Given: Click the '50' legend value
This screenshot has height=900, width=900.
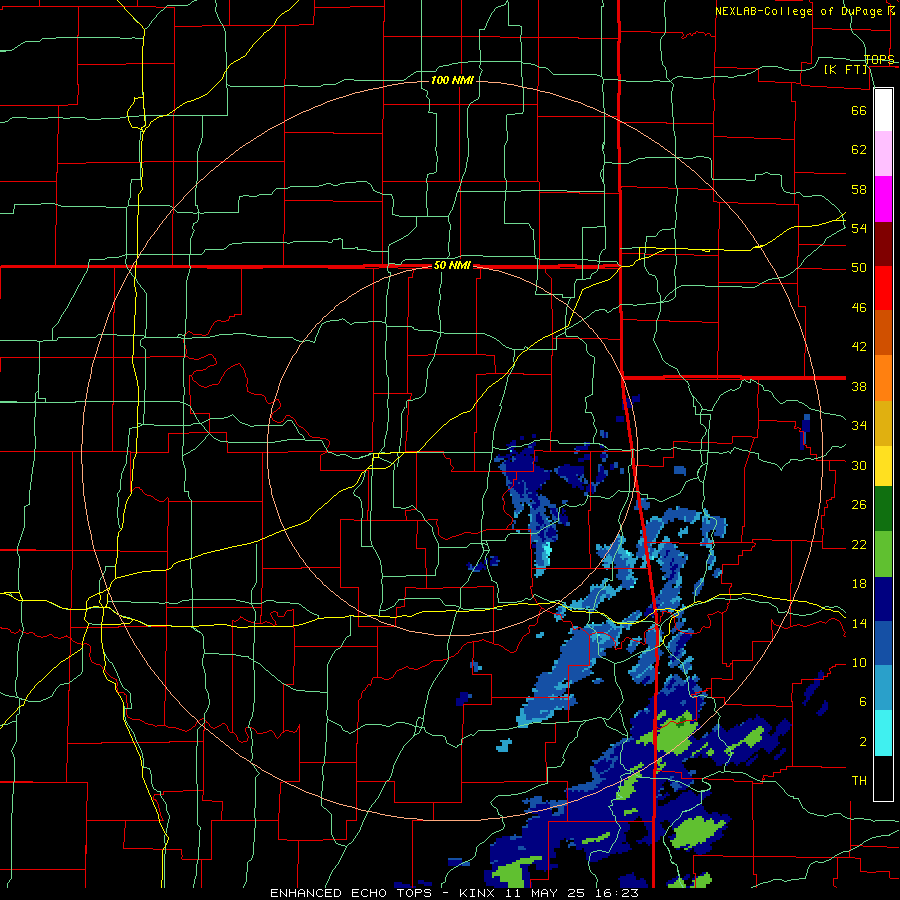Looking at the screenshot, I should (x=859, y=268).
